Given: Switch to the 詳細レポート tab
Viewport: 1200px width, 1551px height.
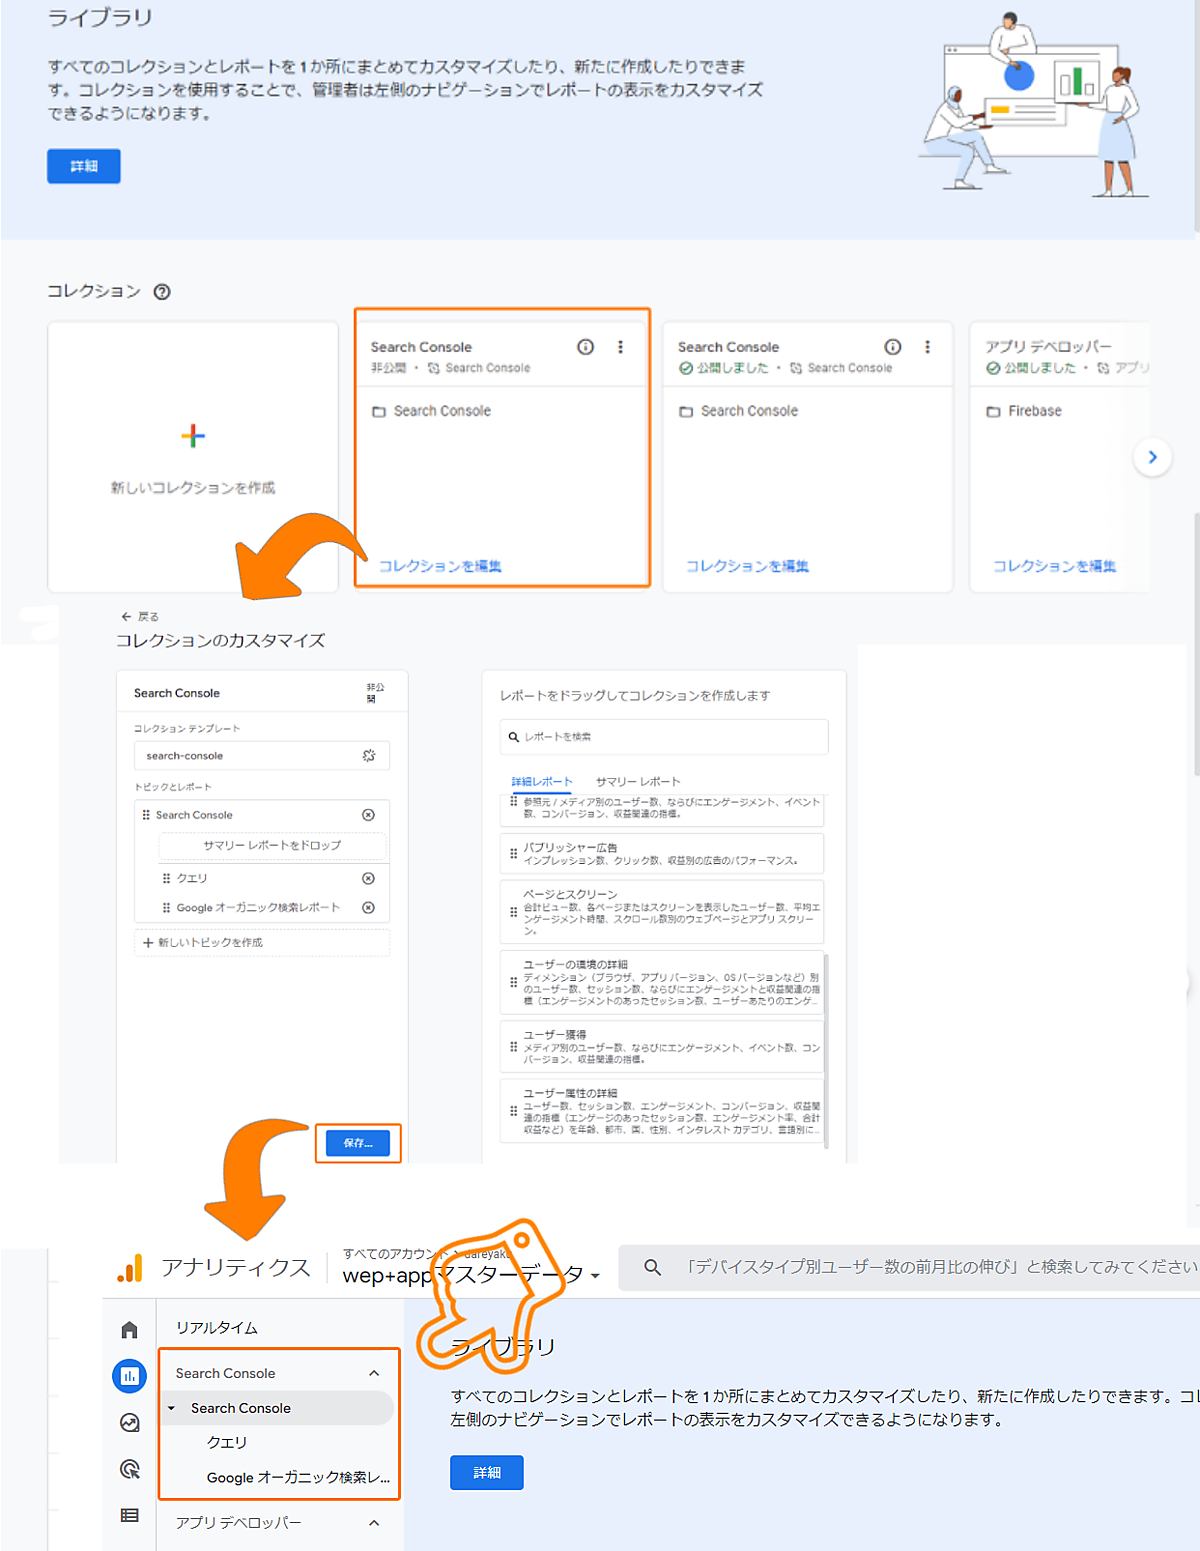Looking at the screenshot, I should point(542,782).
